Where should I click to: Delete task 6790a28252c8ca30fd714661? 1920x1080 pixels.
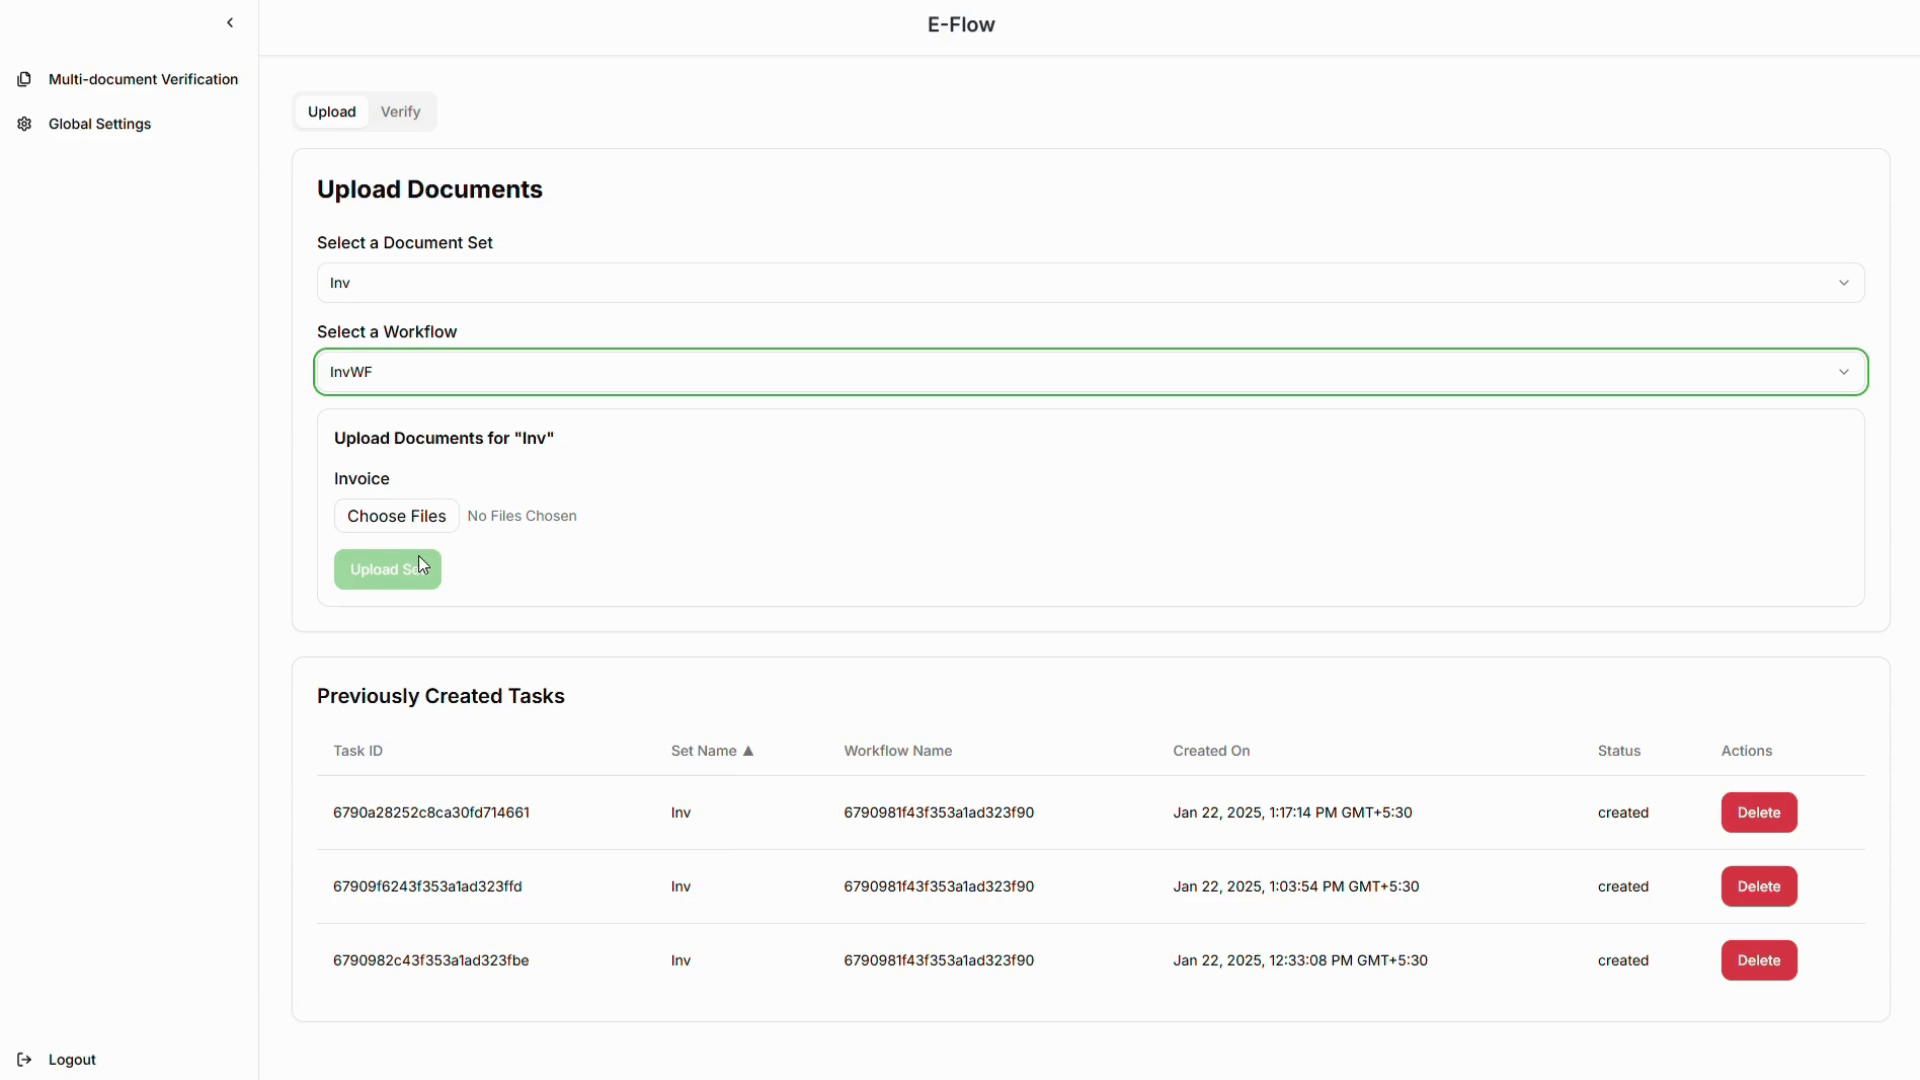pyautogui.click(x=1758, y=812)
